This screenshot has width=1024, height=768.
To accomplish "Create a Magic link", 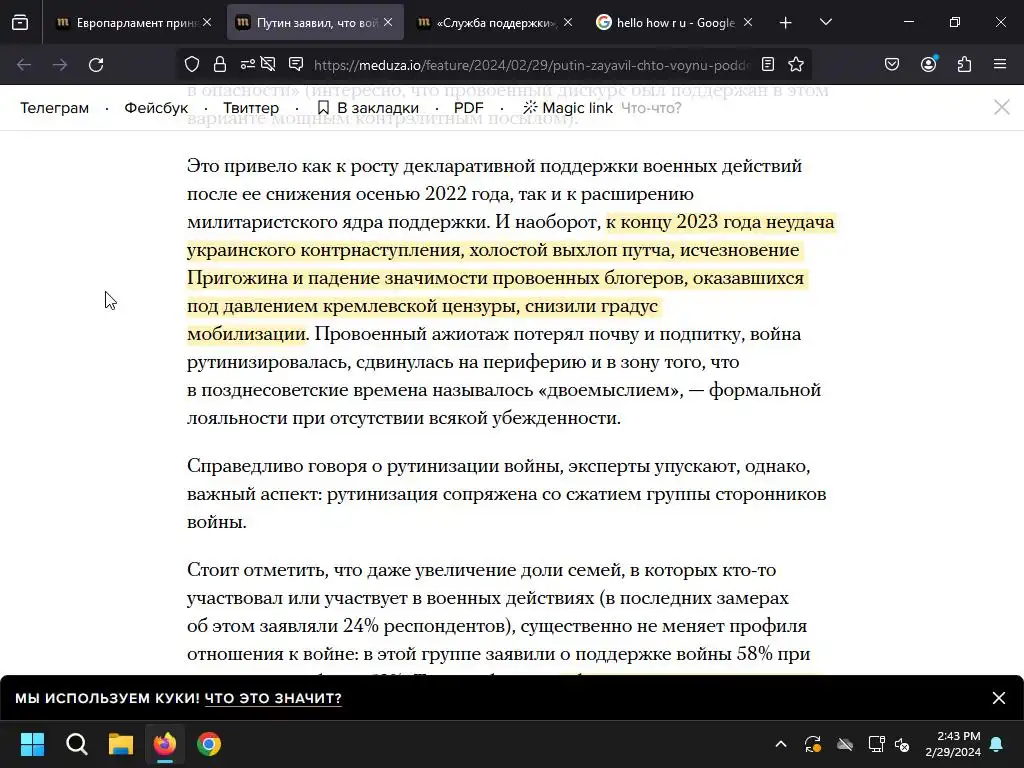I will [x=568, y=108].
